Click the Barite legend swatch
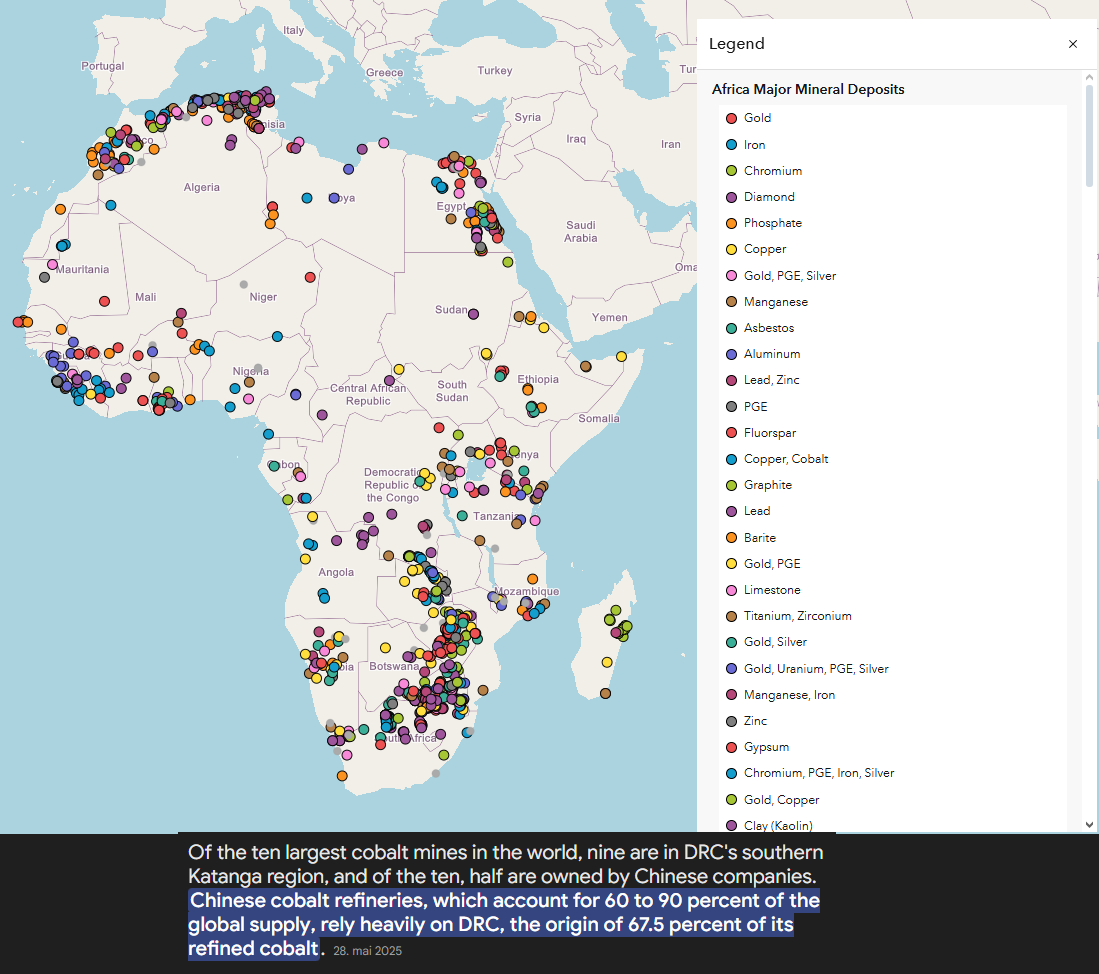Screen dimensions: 1099x974 (x=731, y=538)
